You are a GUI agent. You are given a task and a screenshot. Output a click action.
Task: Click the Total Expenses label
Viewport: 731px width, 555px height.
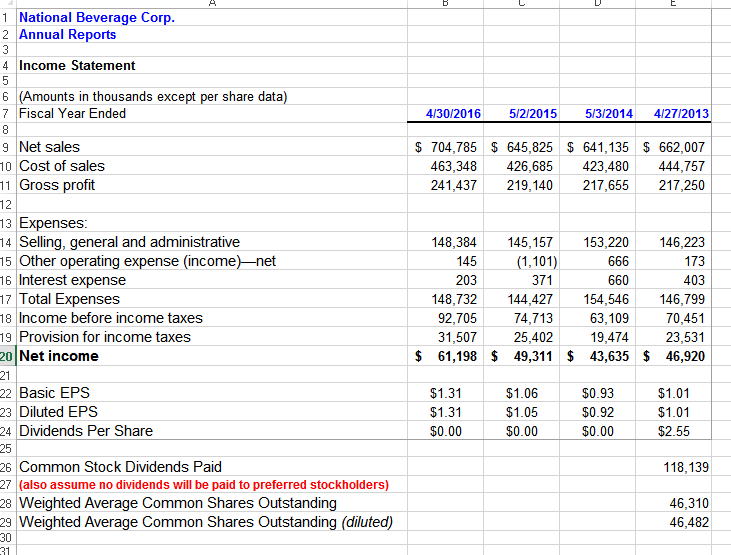tap(69, 299)
